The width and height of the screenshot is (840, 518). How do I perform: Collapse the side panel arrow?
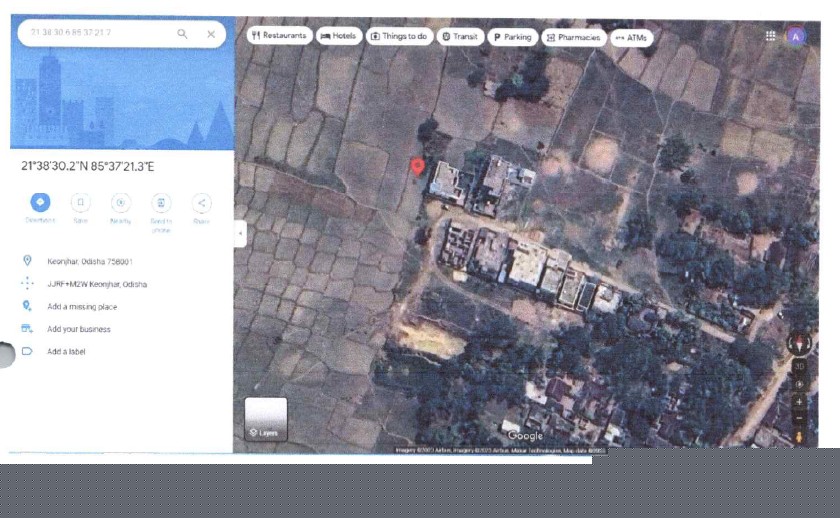[239, 234]
